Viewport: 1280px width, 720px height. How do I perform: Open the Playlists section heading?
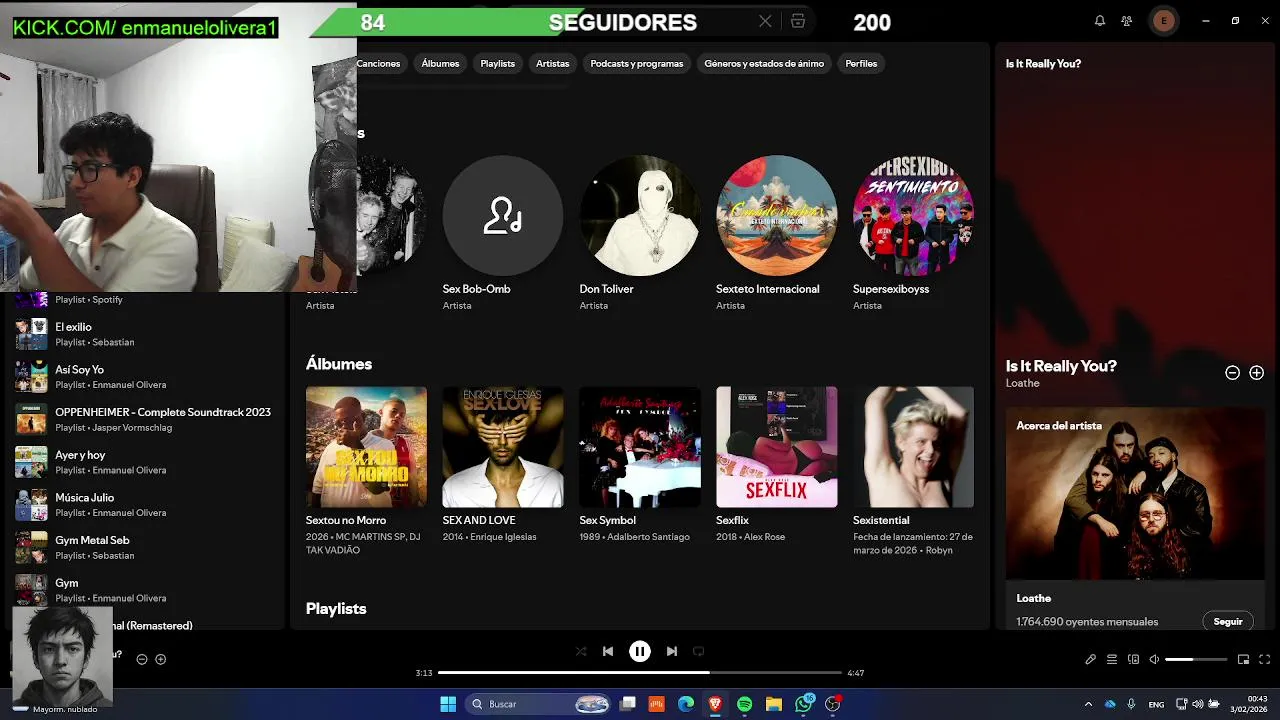click(x=336, y=608)
